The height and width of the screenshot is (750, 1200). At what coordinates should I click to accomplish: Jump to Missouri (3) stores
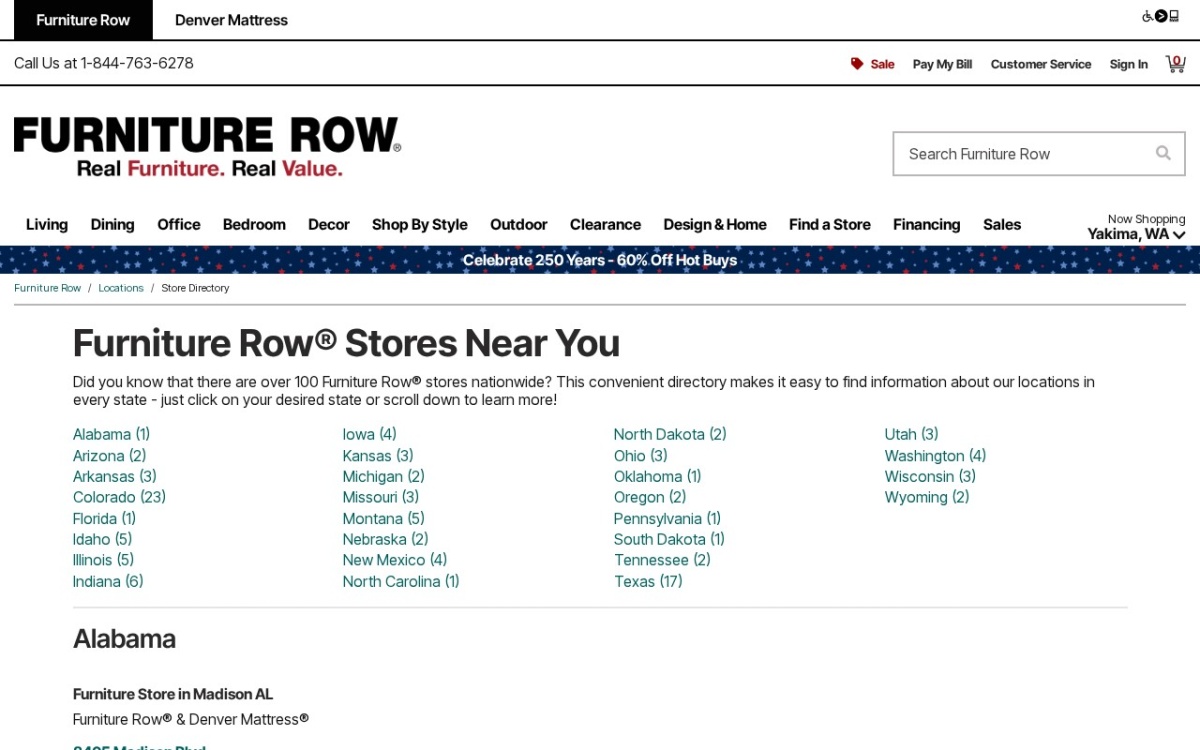(x=381, y=497)
